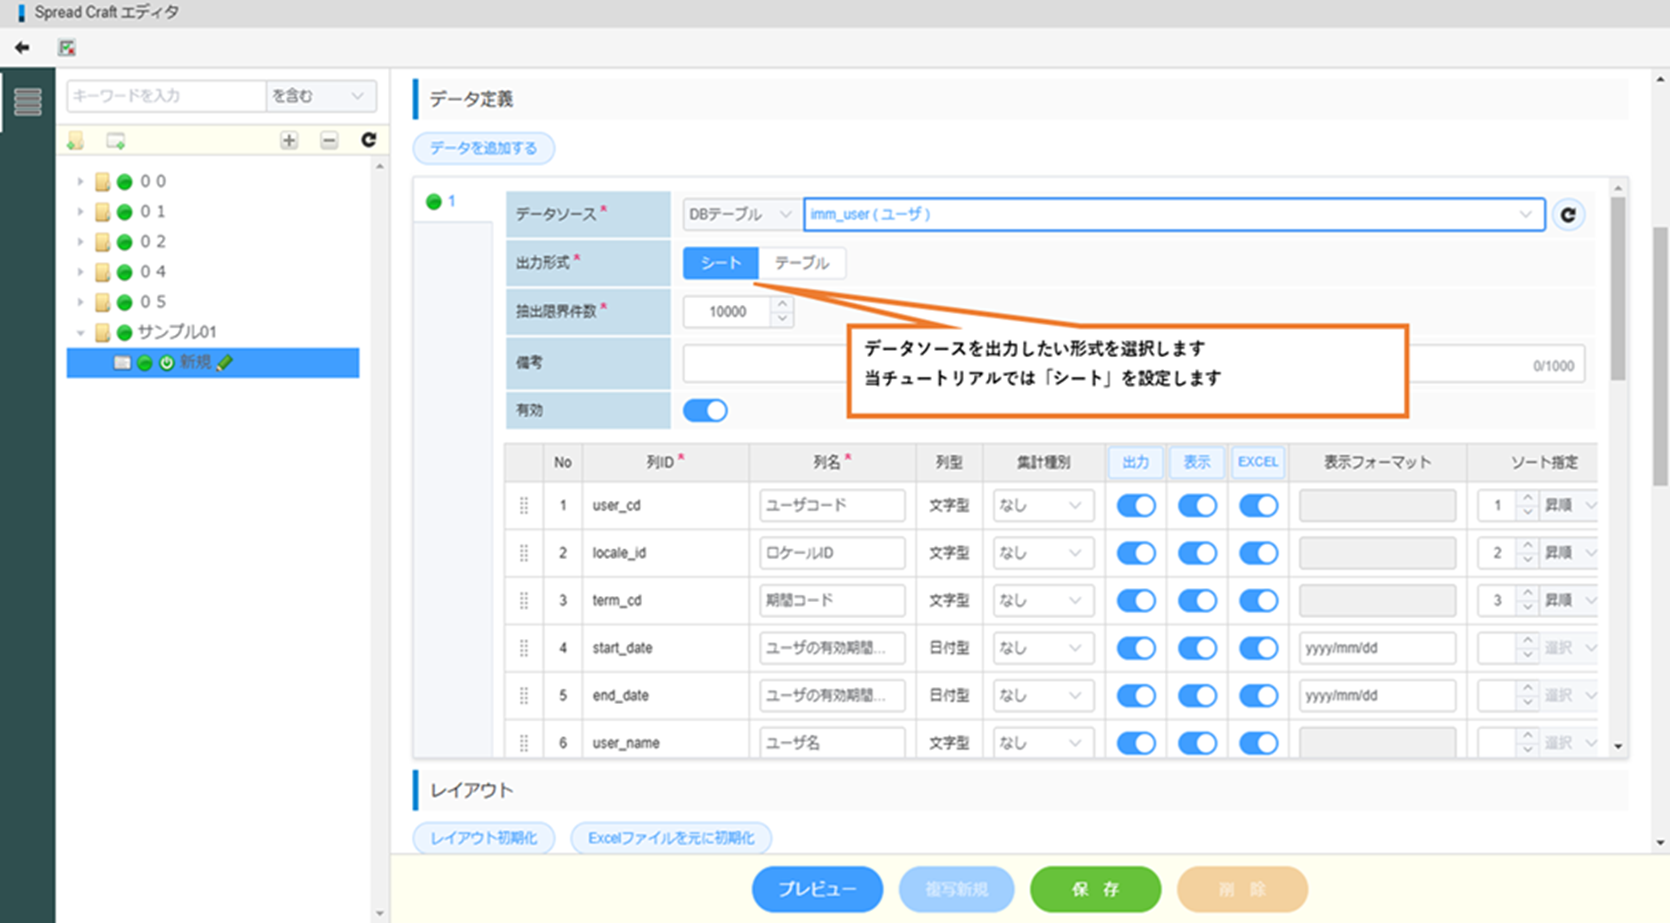Switch output format to テーブル
Image resolution: width=1670 pixels, height=923 pixels.
click(802, 263)
